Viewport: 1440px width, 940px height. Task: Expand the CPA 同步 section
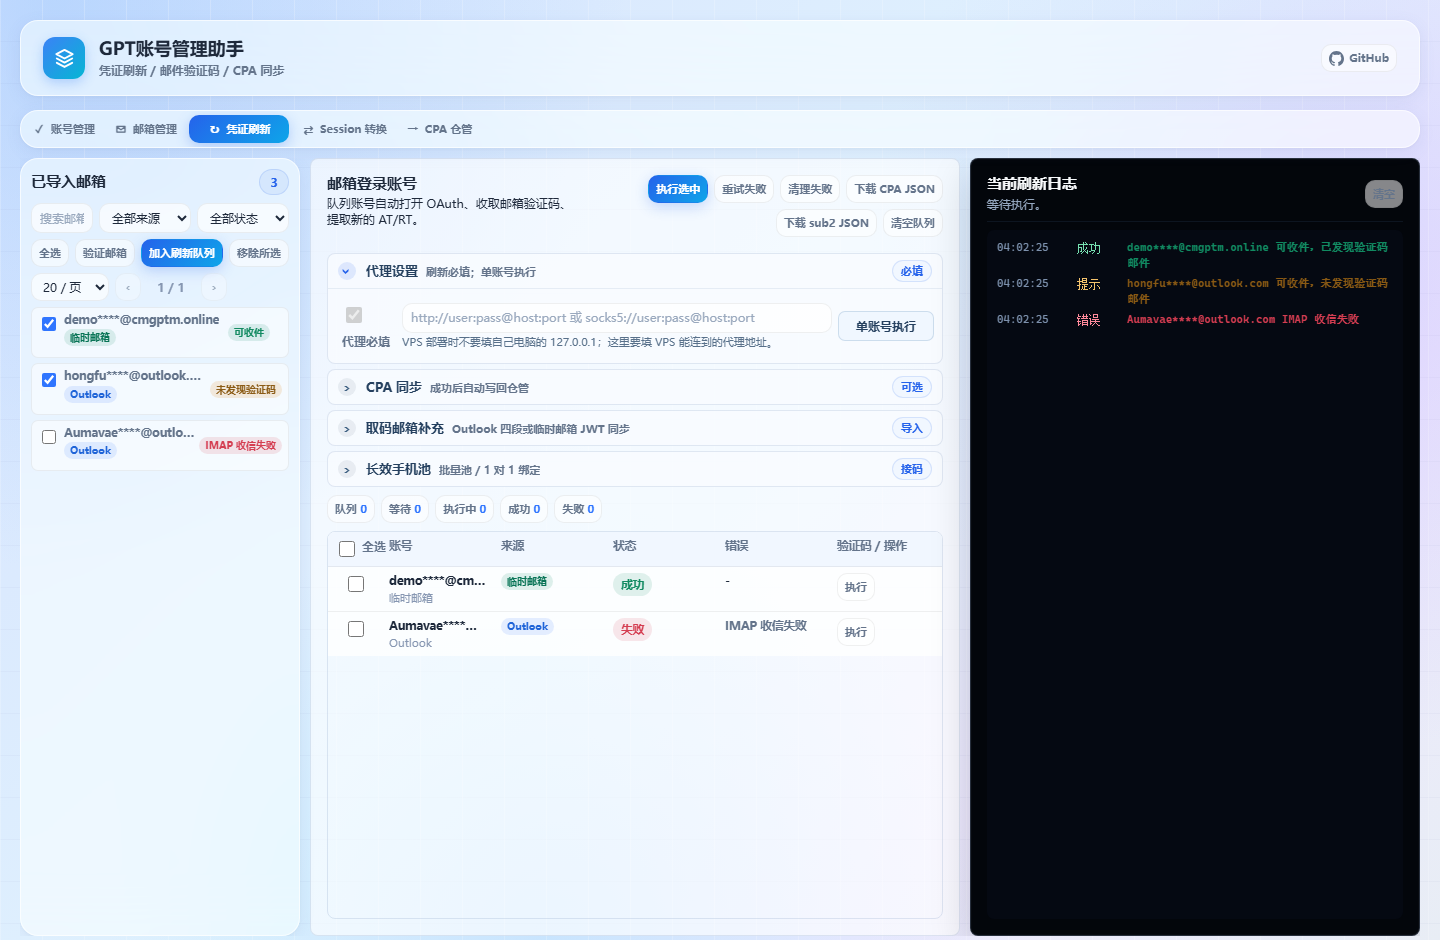[x=347, y=388]
